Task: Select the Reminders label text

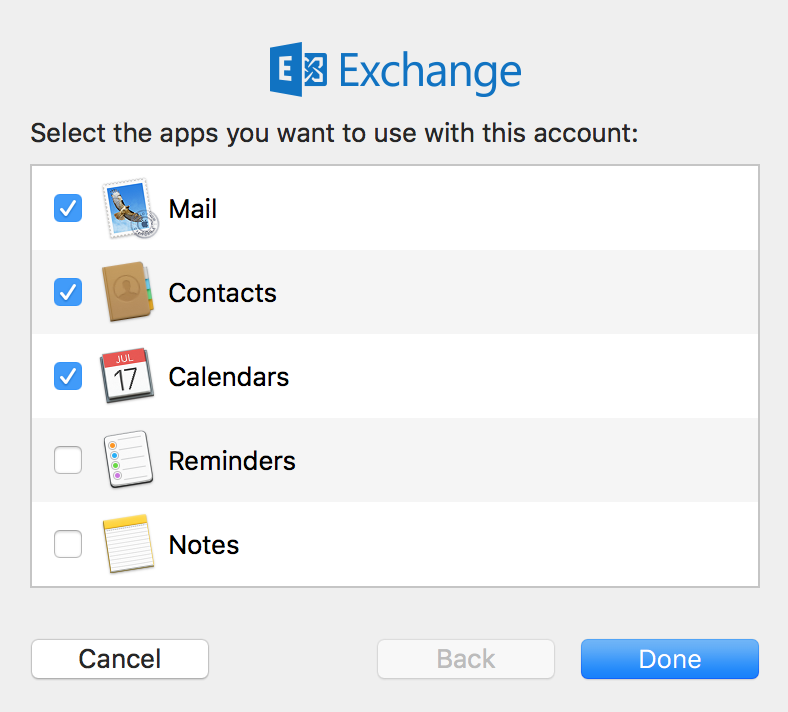Action: (232, 460)
